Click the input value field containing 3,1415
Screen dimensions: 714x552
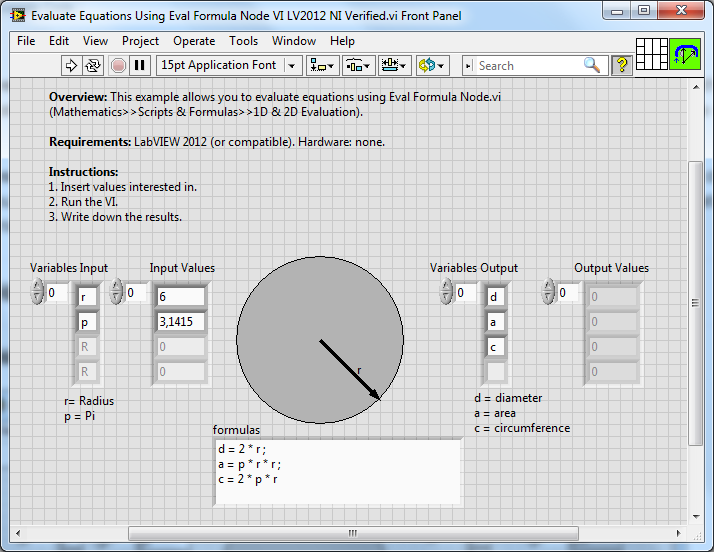click(181, 322)
